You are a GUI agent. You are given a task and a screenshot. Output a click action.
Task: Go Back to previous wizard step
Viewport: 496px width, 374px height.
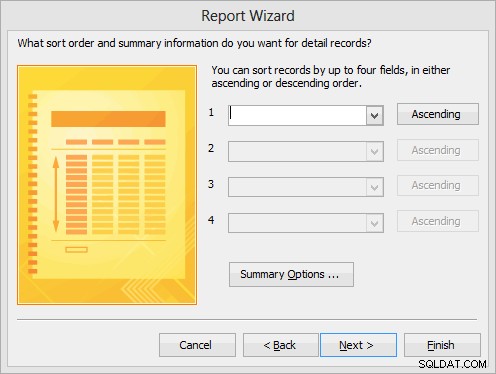[x=280, y=345]
